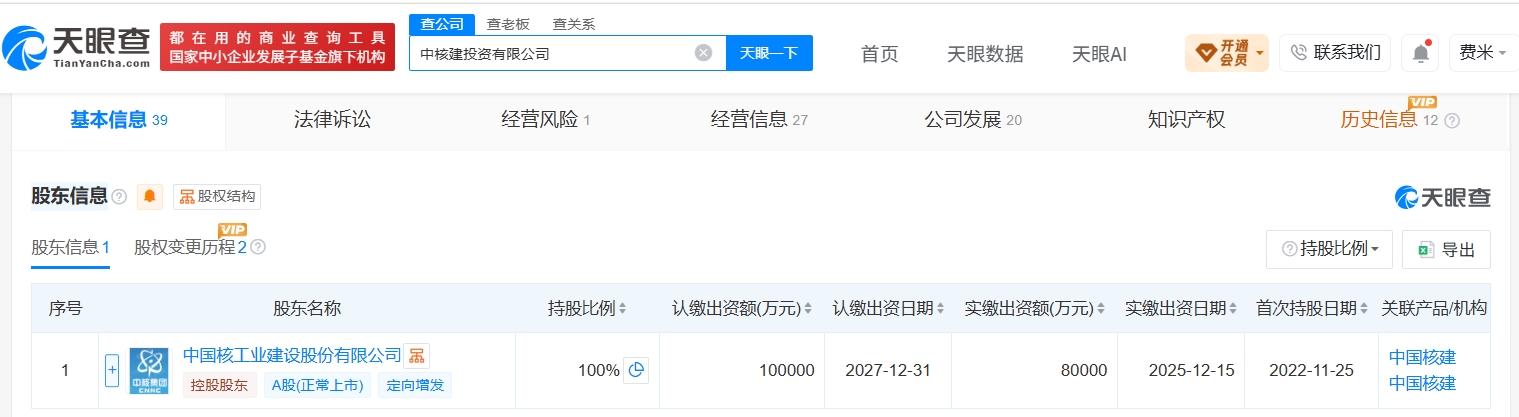Select the 查关系 search tab

pos(573,24)
